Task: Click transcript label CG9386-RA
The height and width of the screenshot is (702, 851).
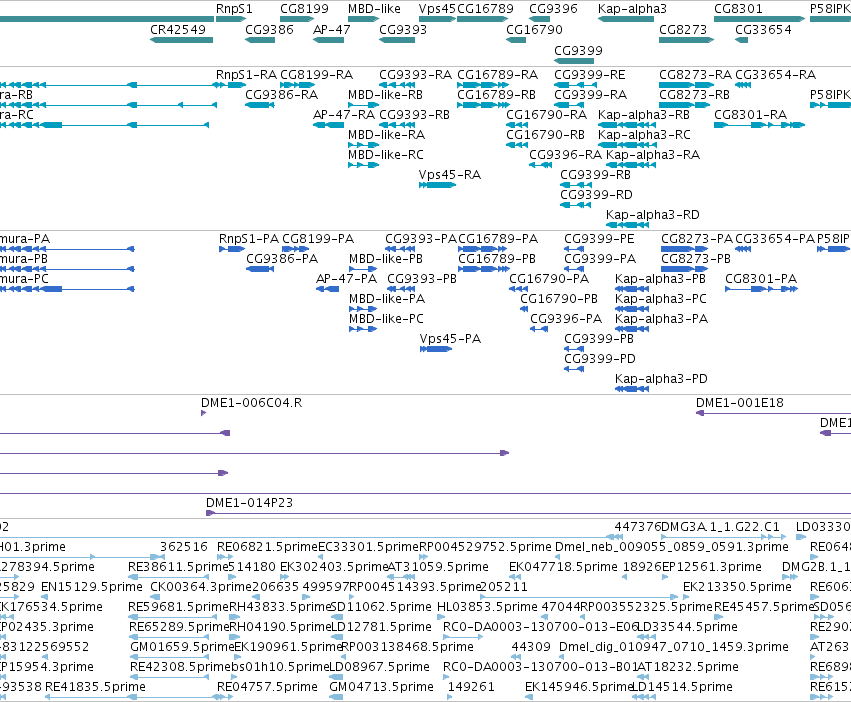Action: pos(282,94)
